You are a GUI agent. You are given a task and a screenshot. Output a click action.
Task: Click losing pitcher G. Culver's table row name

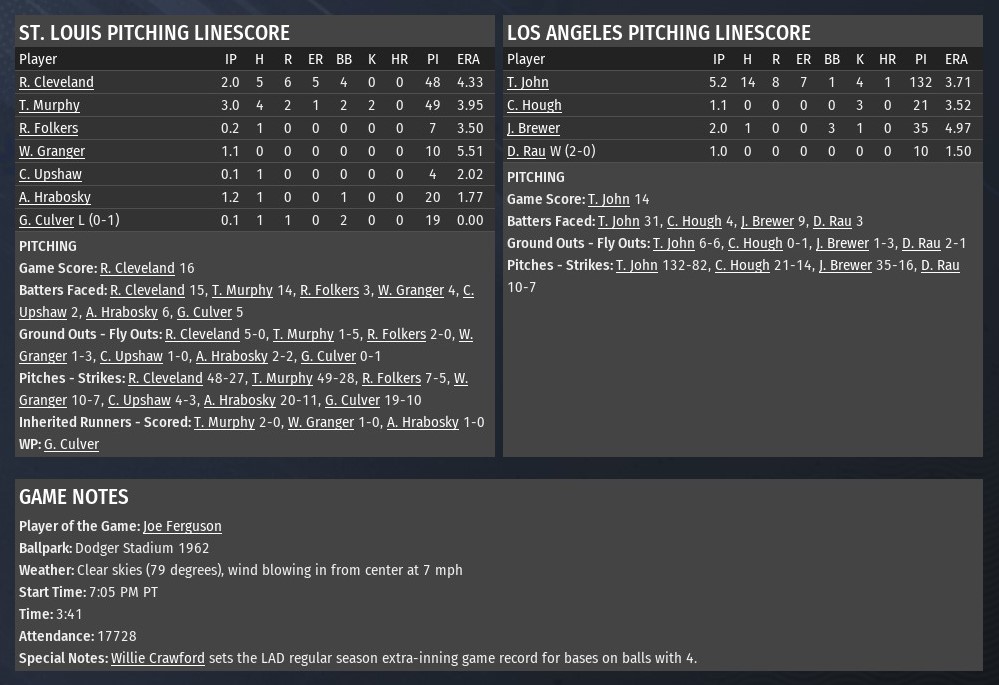[46, 220]
